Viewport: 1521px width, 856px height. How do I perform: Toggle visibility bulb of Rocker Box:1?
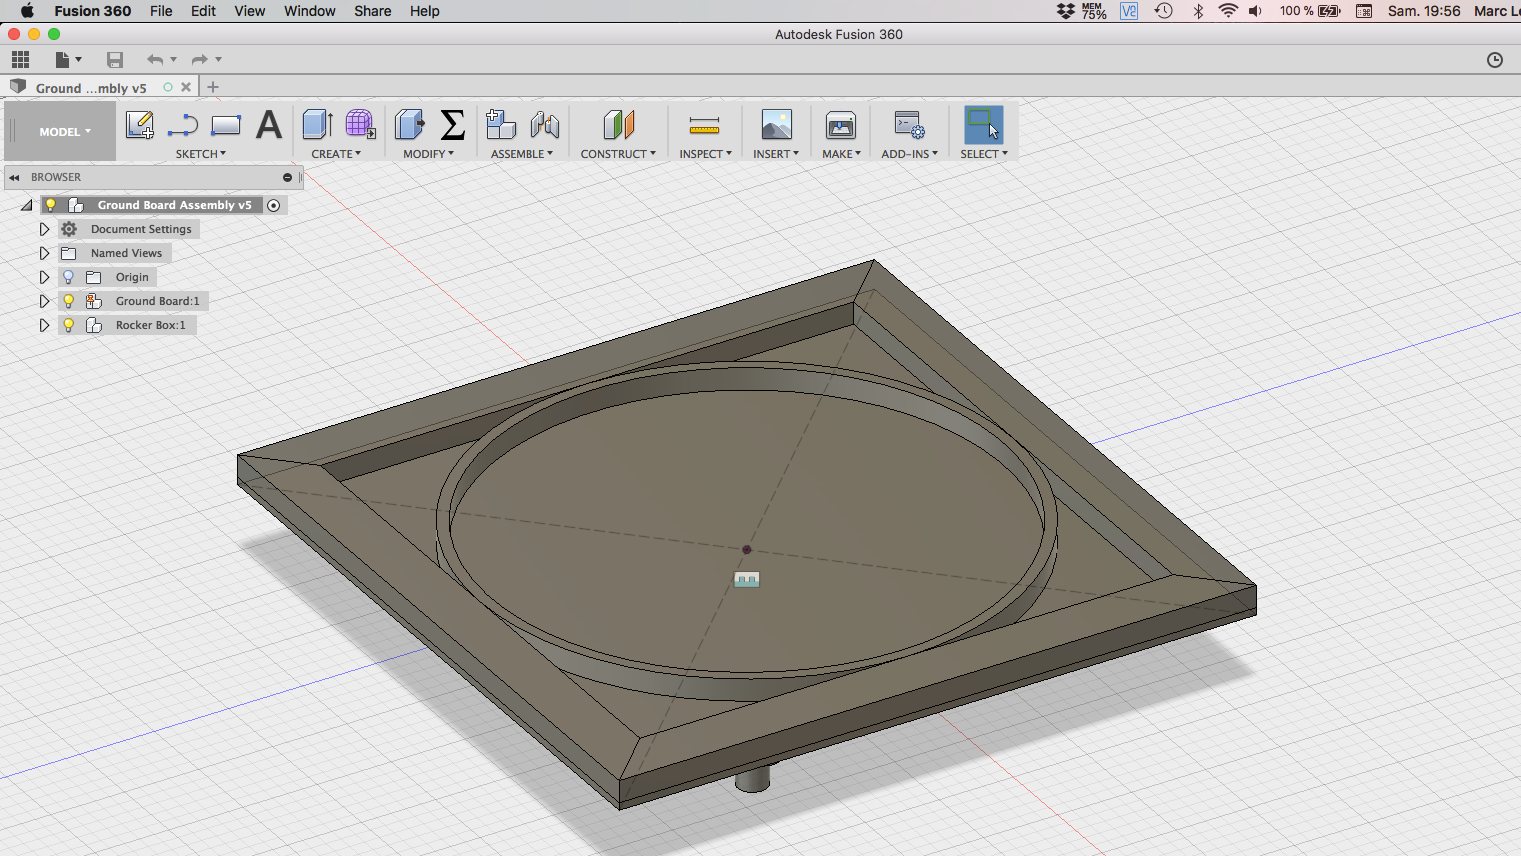coord(68,325)
